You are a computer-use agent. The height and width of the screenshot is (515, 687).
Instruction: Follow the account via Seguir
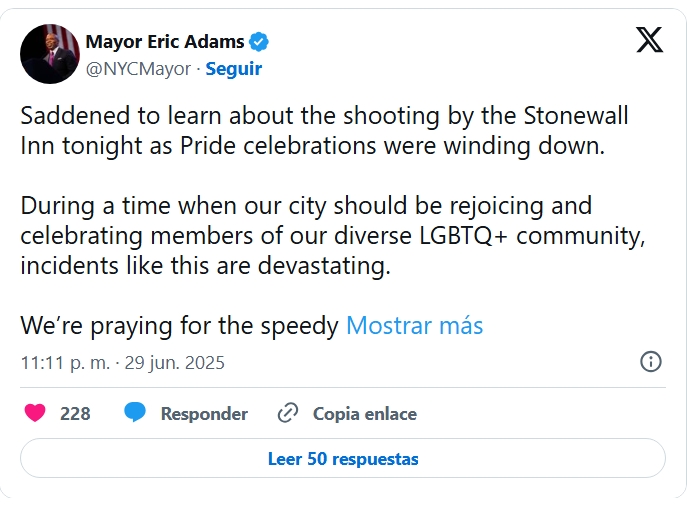[234, 69]
